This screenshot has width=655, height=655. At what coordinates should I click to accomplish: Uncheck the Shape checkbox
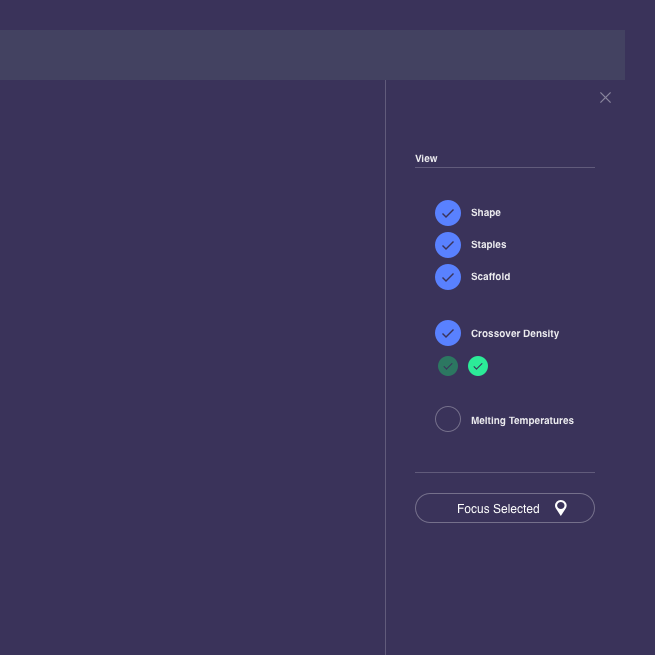click(x=448, y=213)
